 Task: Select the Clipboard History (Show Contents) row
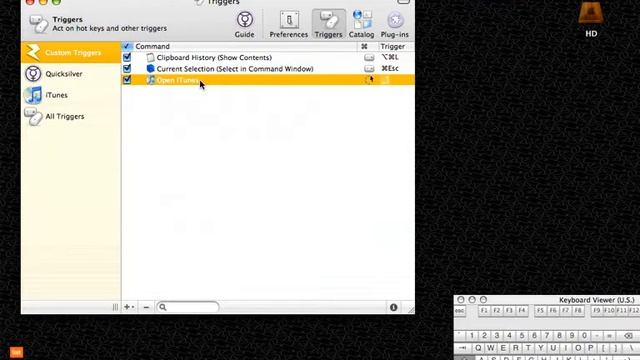pos(268,58)
